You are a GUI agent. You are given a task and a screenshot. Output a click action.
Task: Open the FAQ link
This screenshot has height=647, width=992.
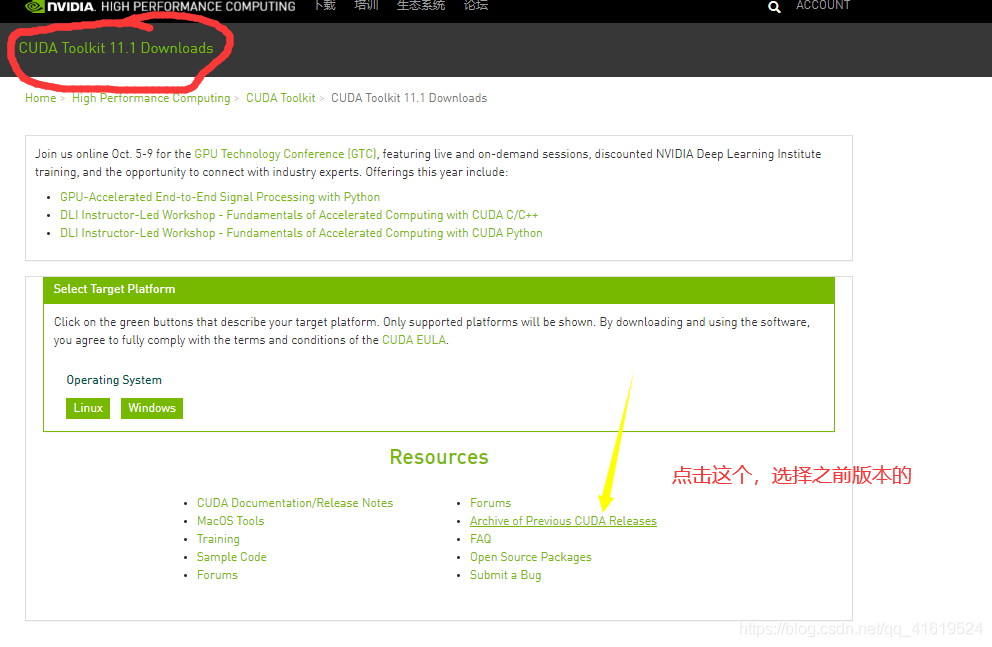pyautogui.click(x=480, y=539)
